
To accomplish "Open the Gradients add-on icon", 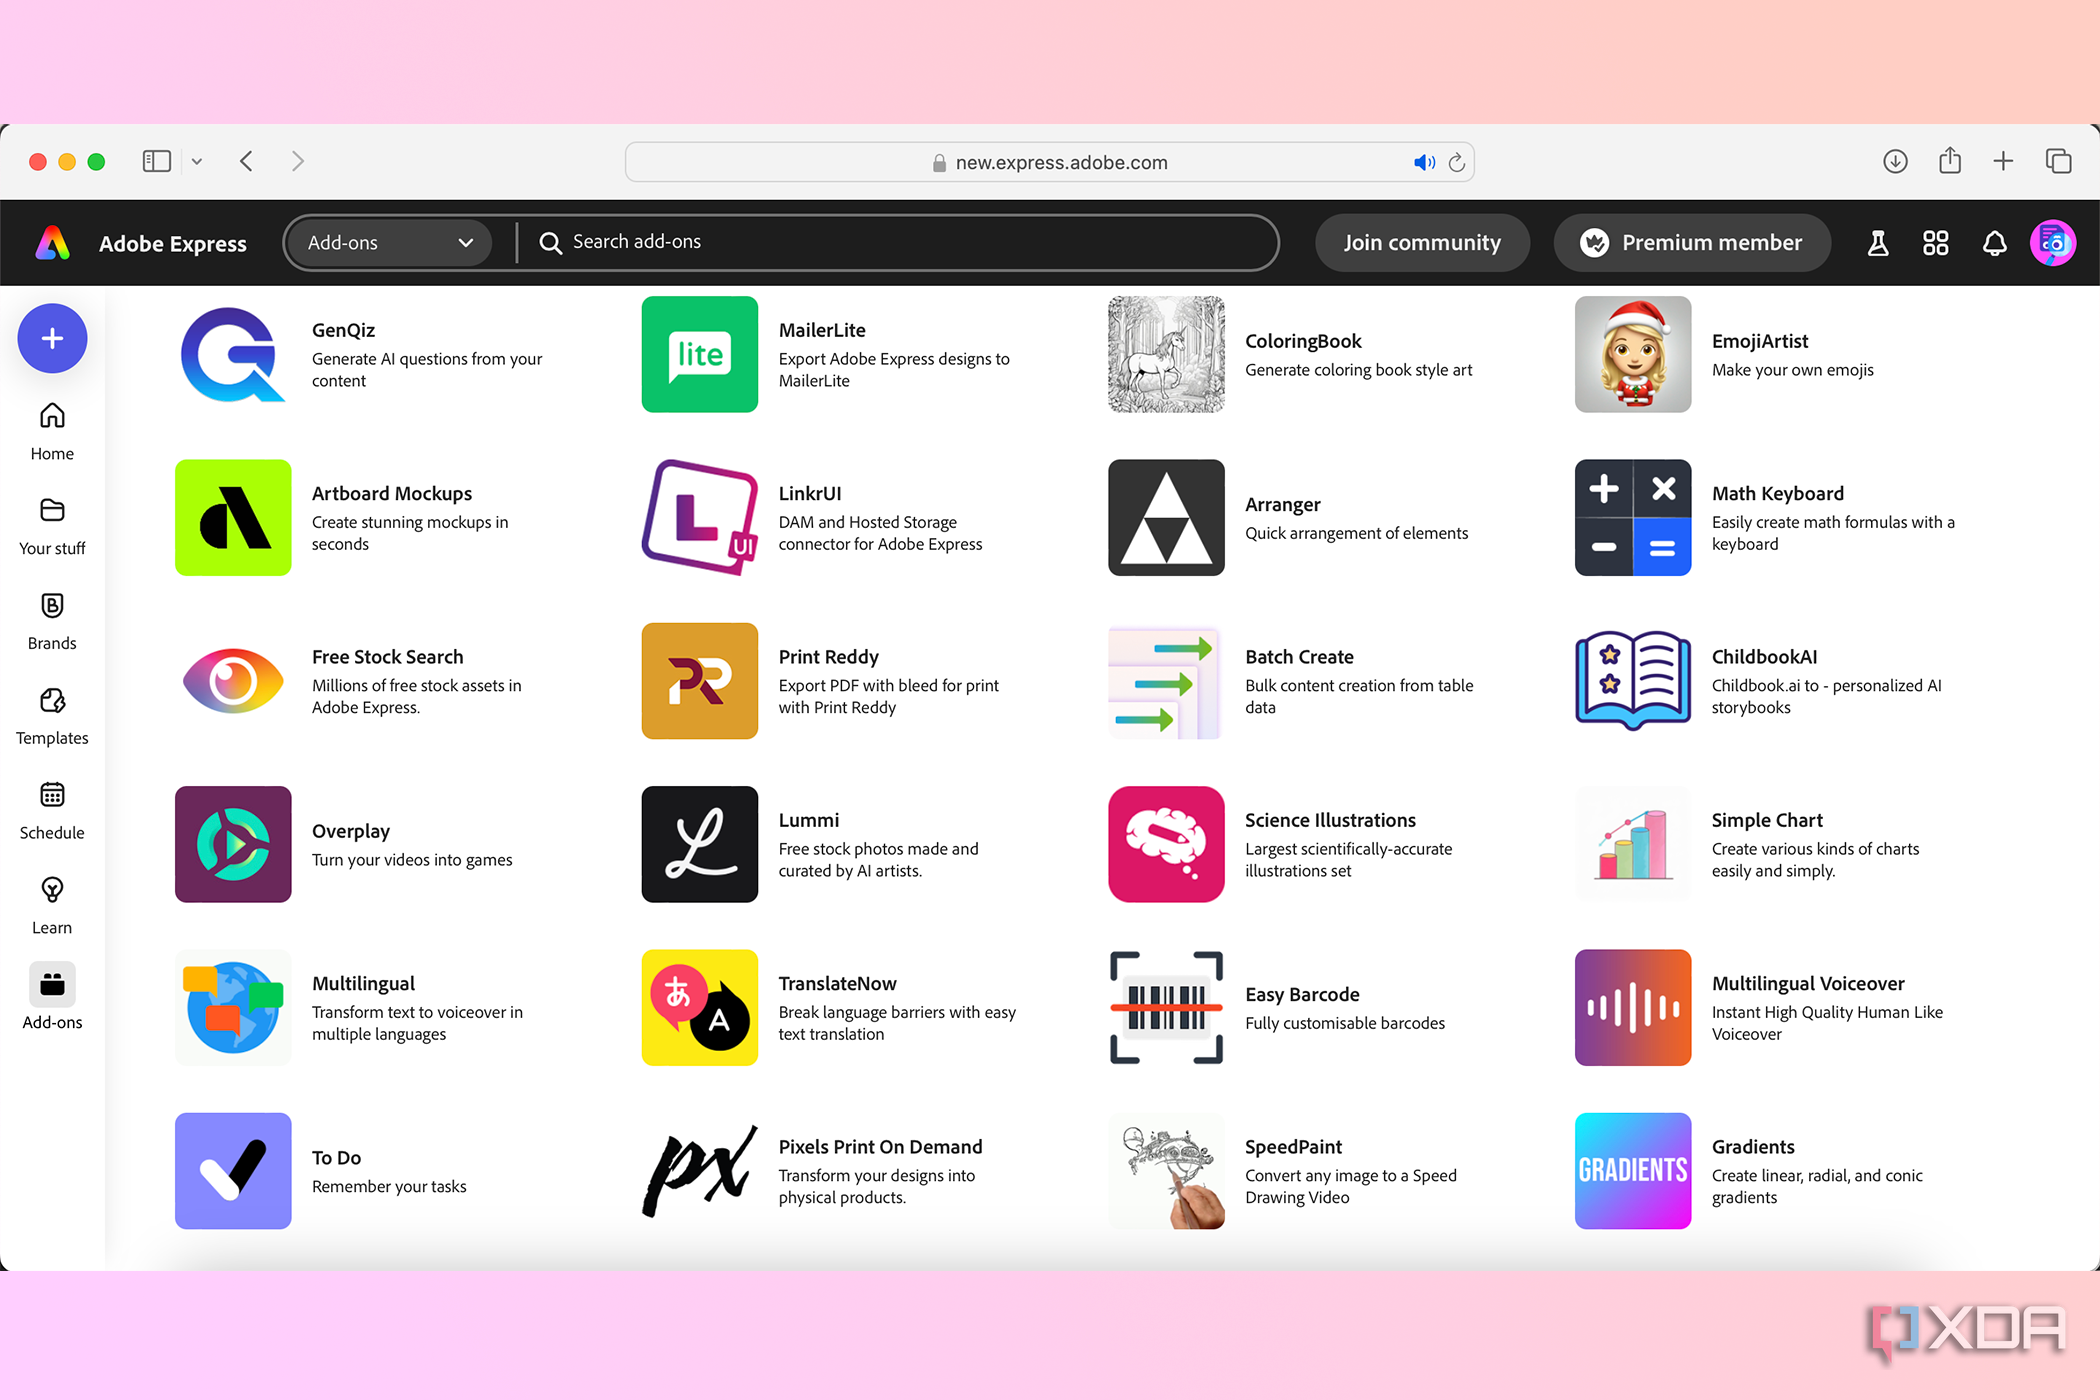I will click(1633, 1171).
